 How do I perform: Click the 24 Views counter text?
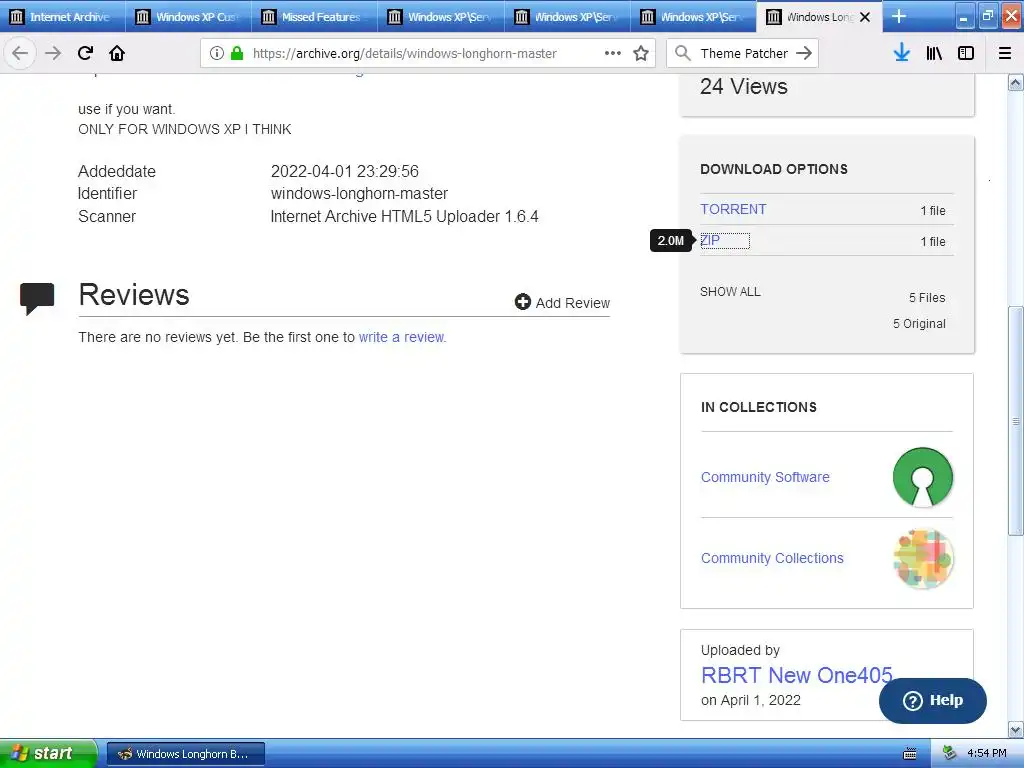coord(744,86)
